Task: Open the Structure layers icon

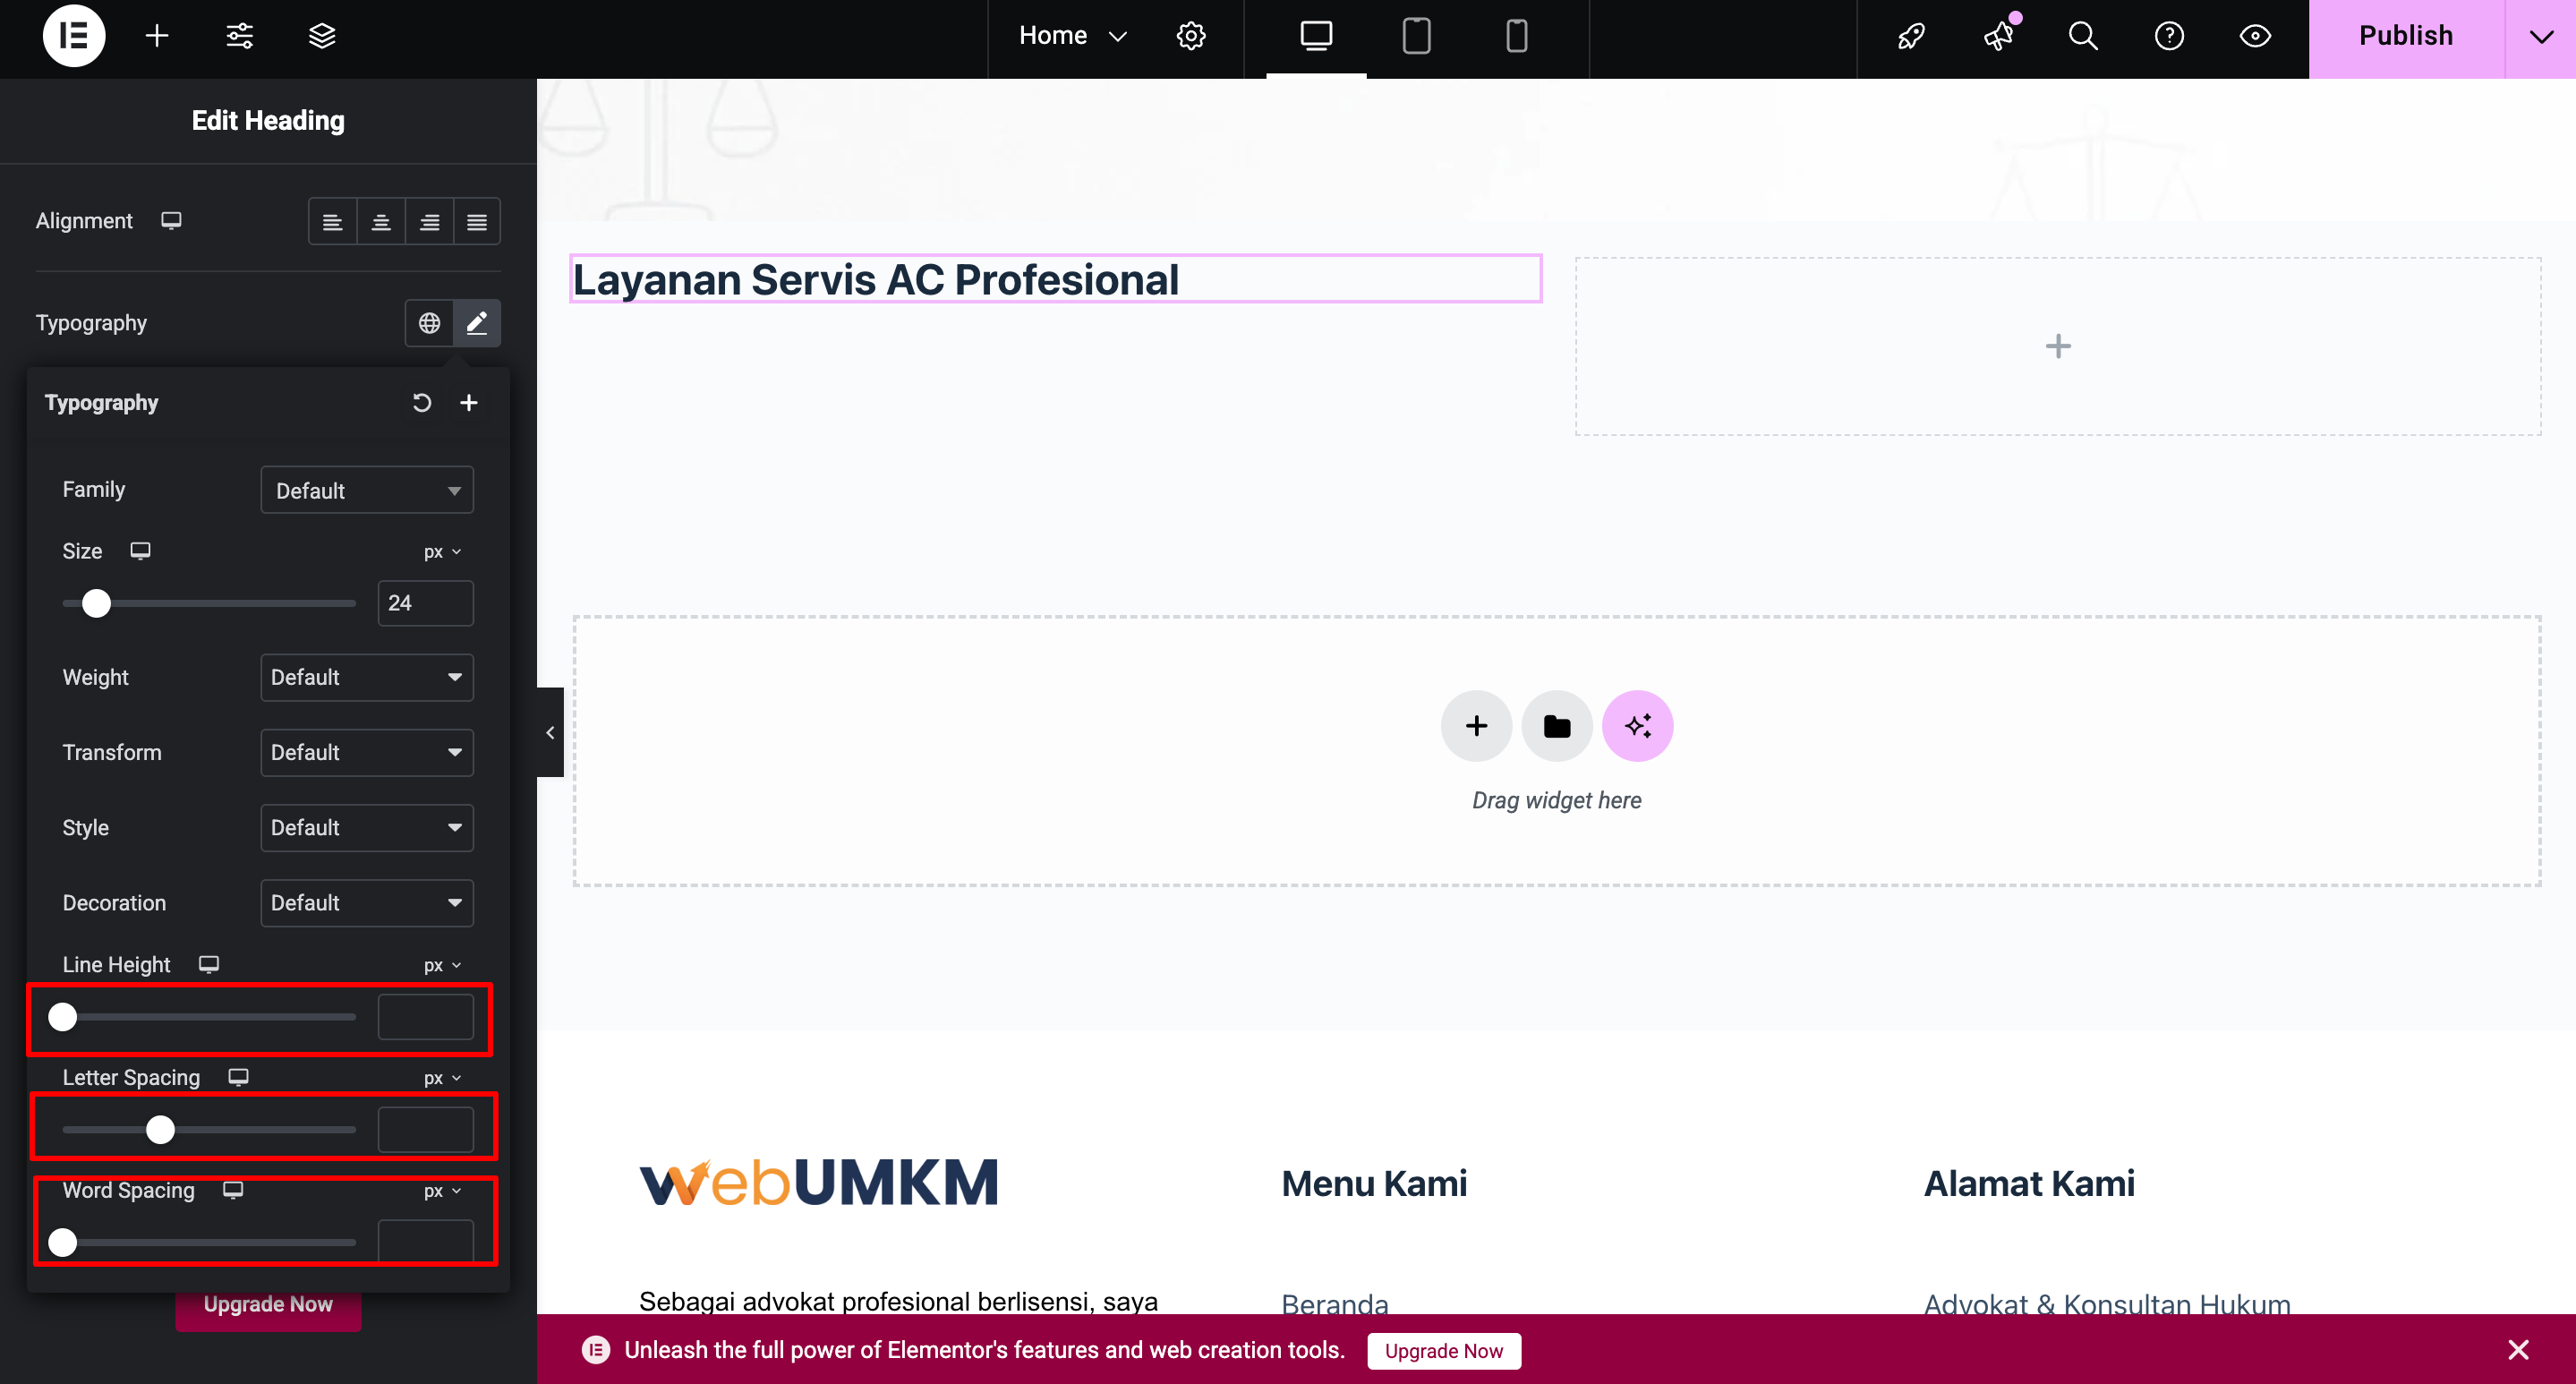Action: point(322,36)
